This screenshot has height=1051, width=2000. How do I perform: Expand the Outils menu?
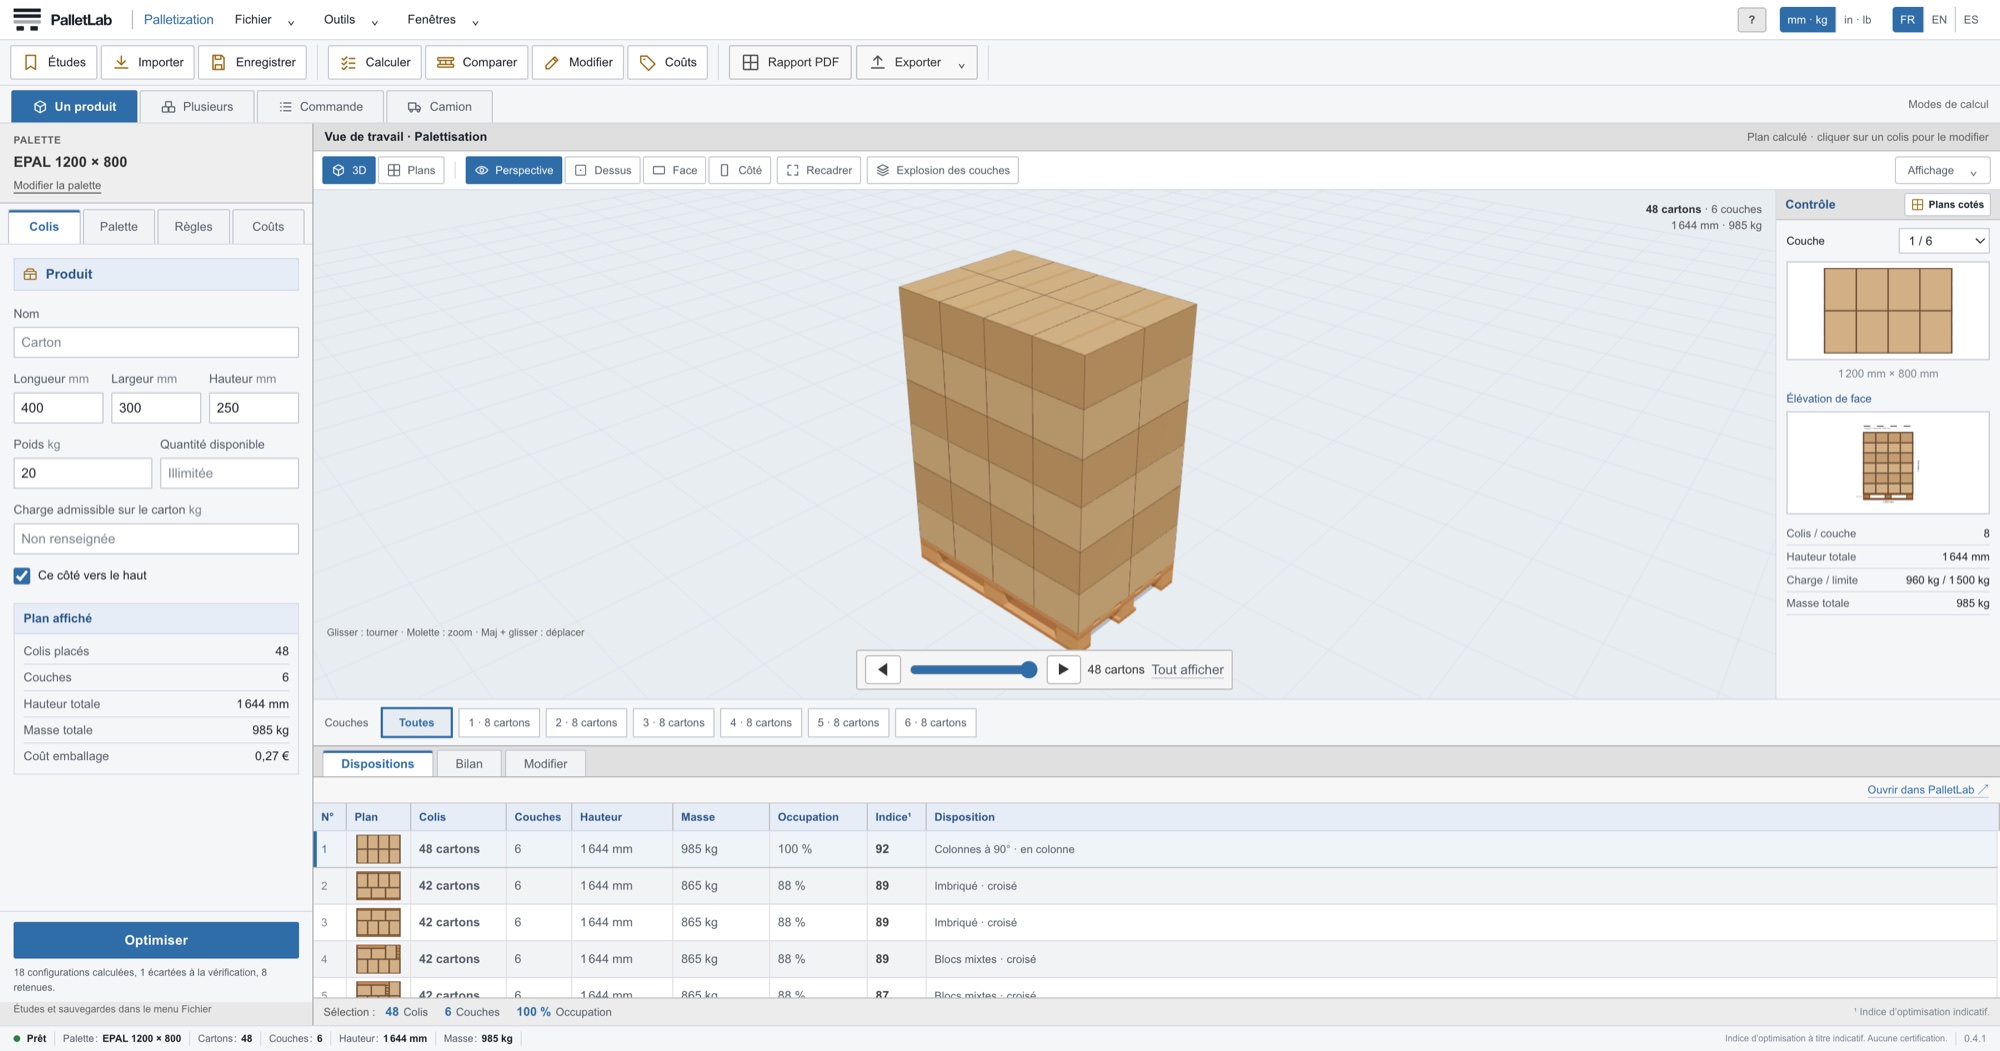point(351,20)
